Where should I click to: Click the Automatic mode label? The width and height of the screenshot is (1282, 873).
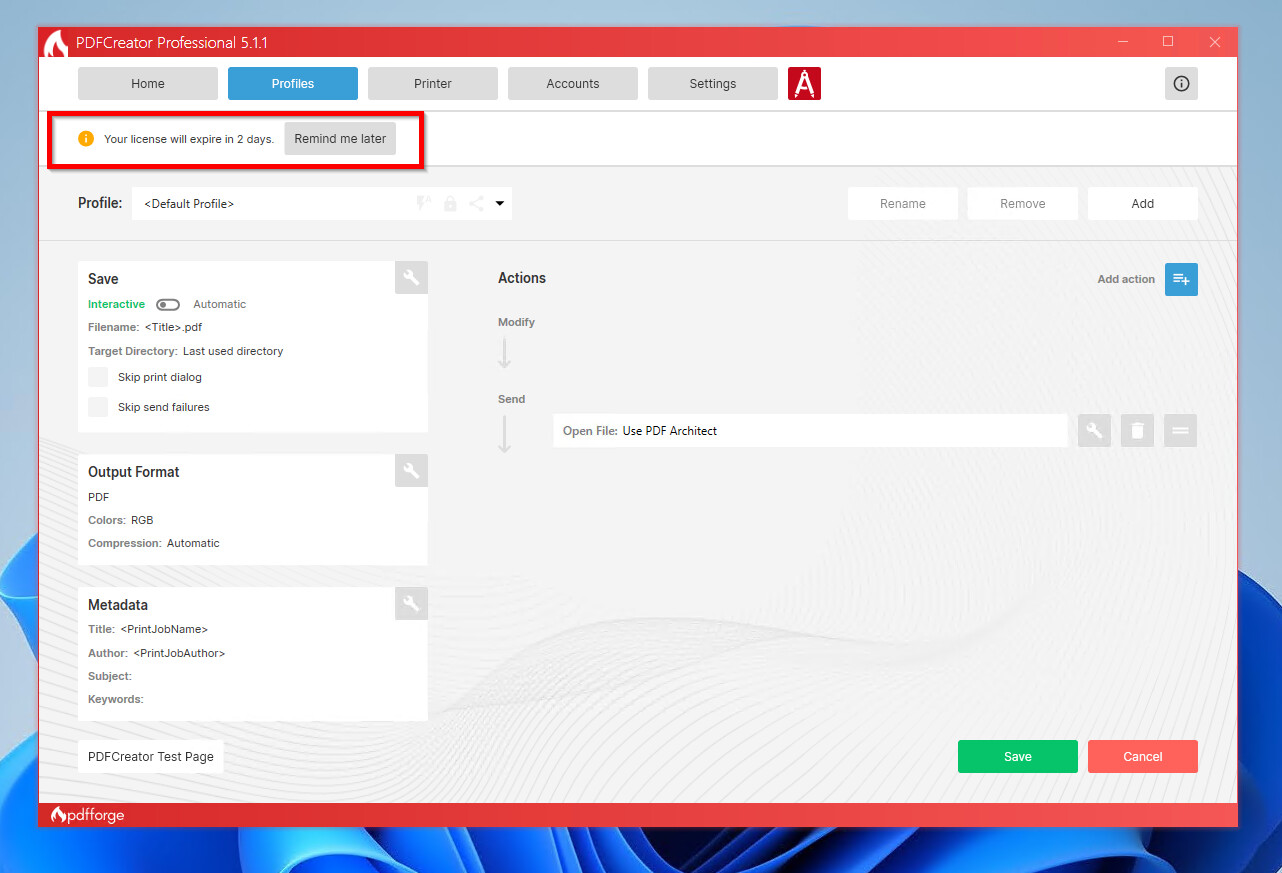220,305
